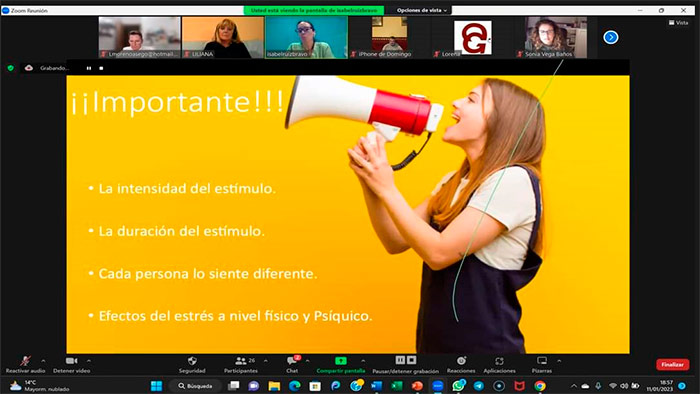700x394 pixels.
Task: Select the Lmorenoasego participant video thumbnail
Action: 140,37
